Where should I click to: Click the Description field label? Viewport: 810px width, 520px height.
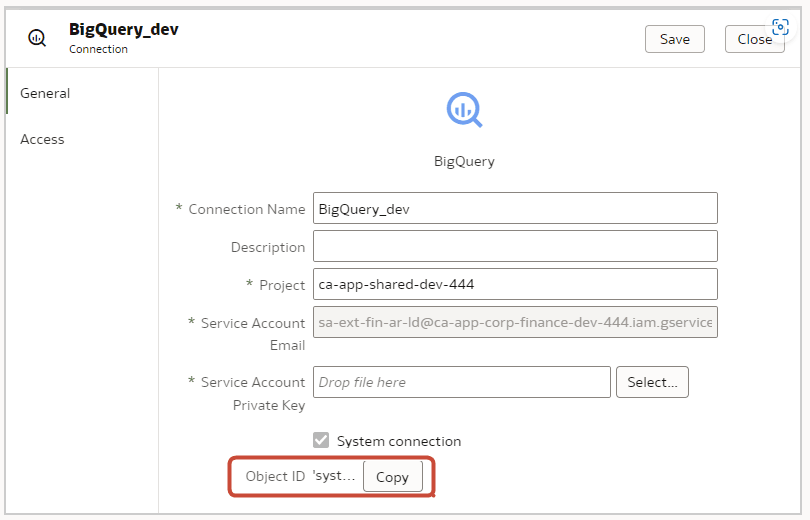point(268,247)
